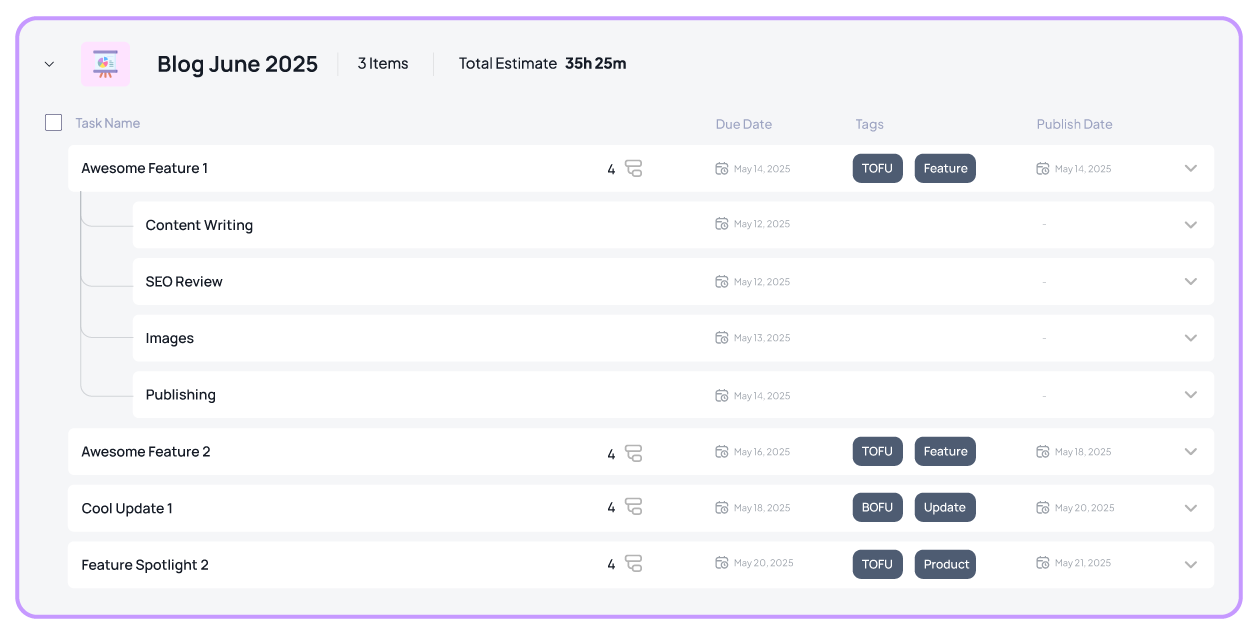The height and width of the screenshot is (635, 1258).
Task: Expand the Awesome Feature 2 row chevron
Action: (1191, 452)
